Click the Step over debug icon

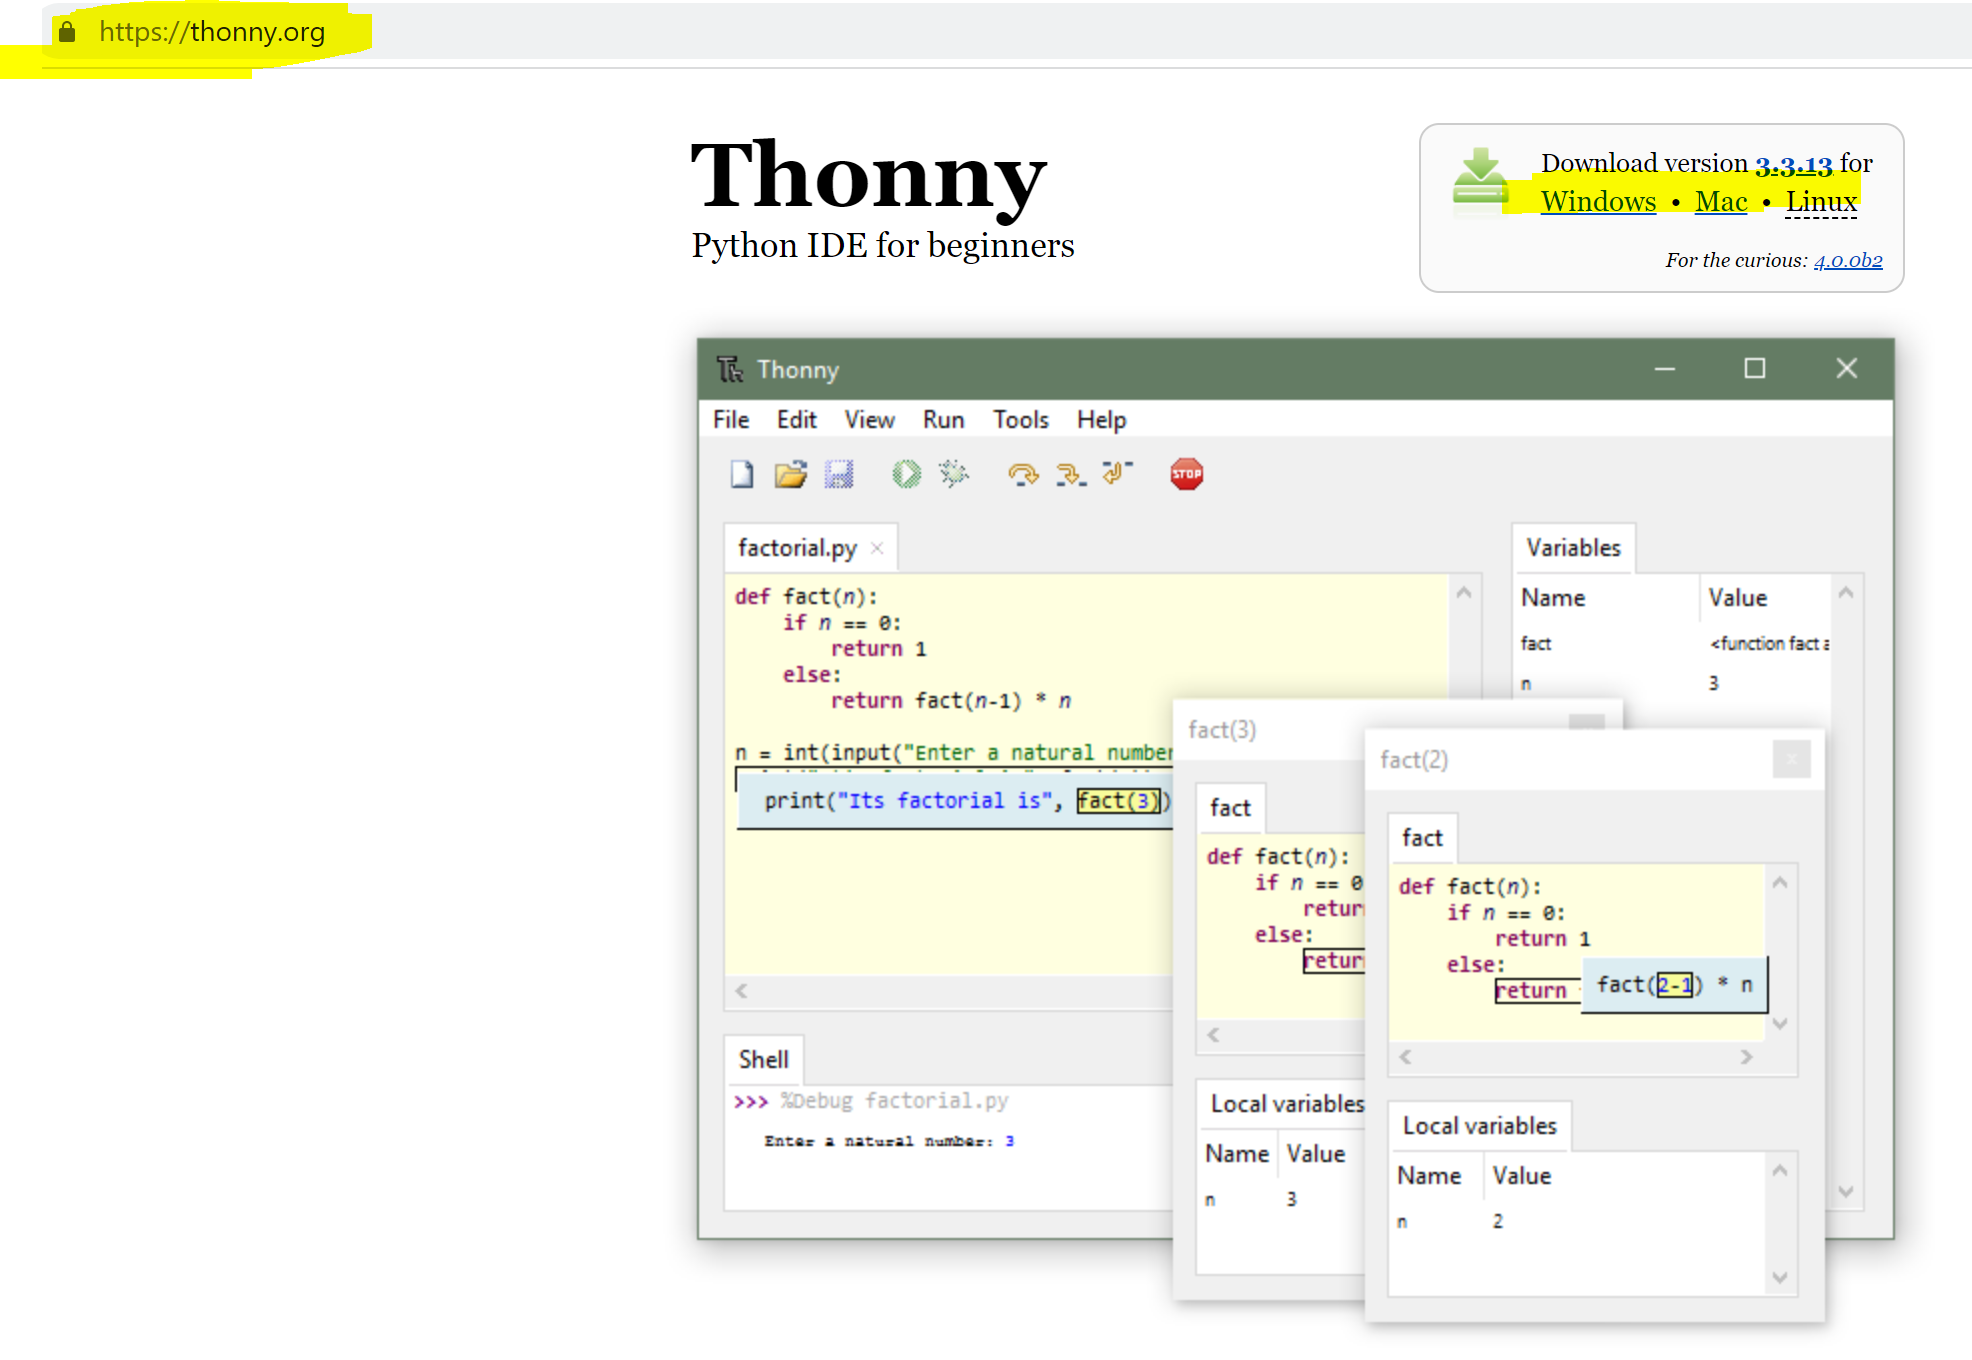(x=1022, y=474)
